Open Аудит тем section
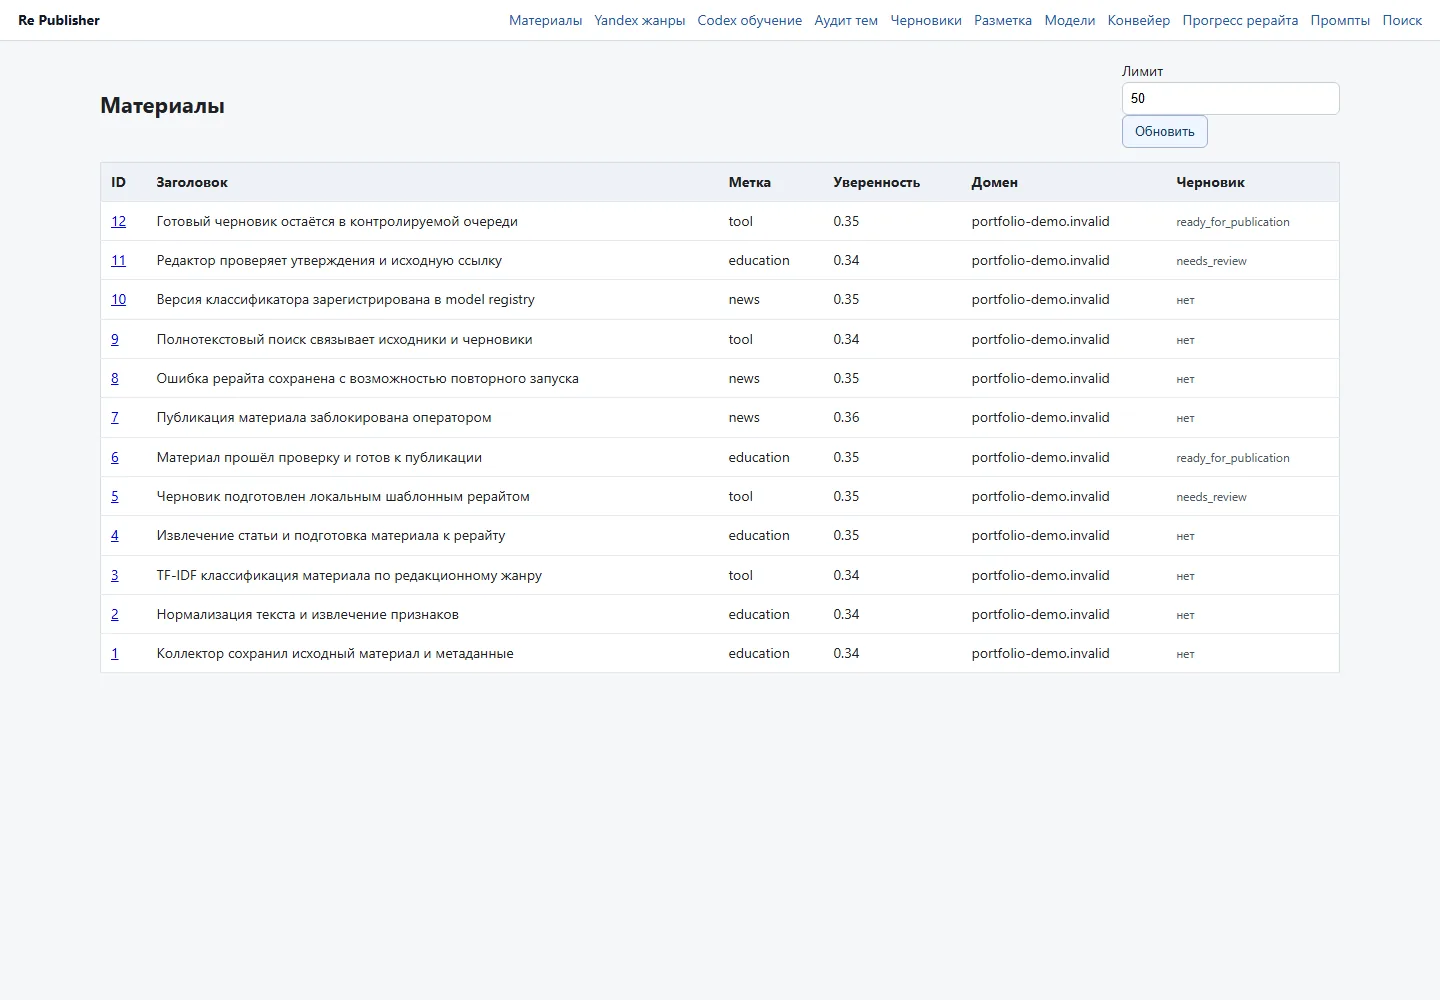The width and height of the screenshot is (1440, 1000). pos(846,20)
